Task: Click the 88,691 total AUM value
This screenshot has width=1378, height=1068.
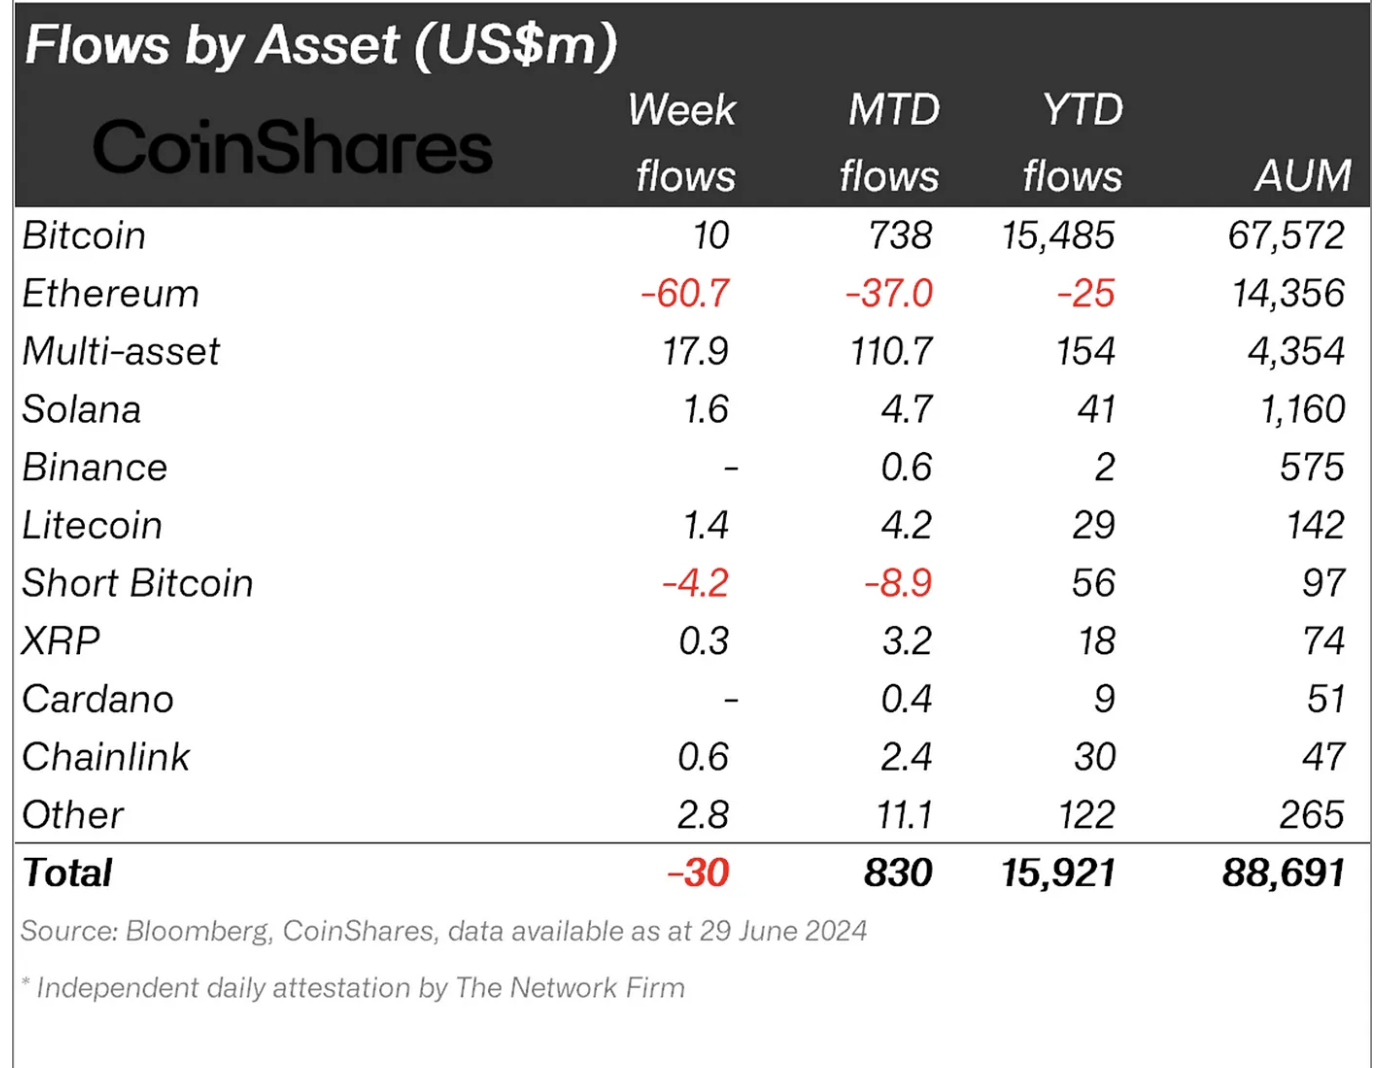Action: (1283, 874)
